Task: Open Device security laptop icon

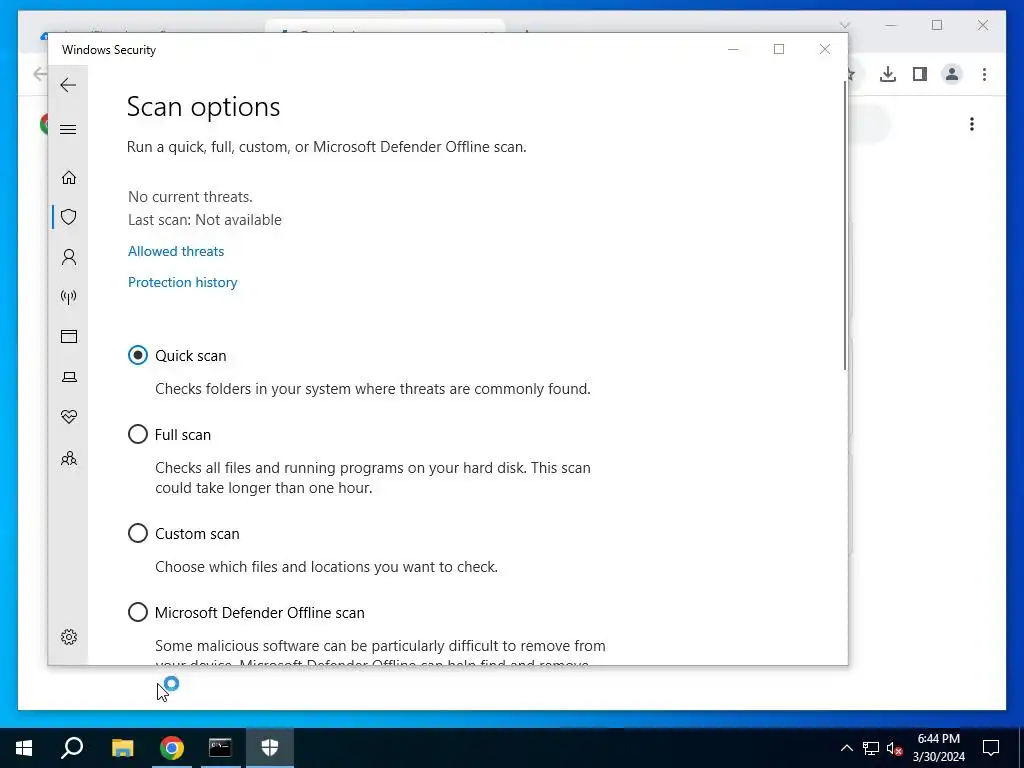Action: (x=69, y=377)
